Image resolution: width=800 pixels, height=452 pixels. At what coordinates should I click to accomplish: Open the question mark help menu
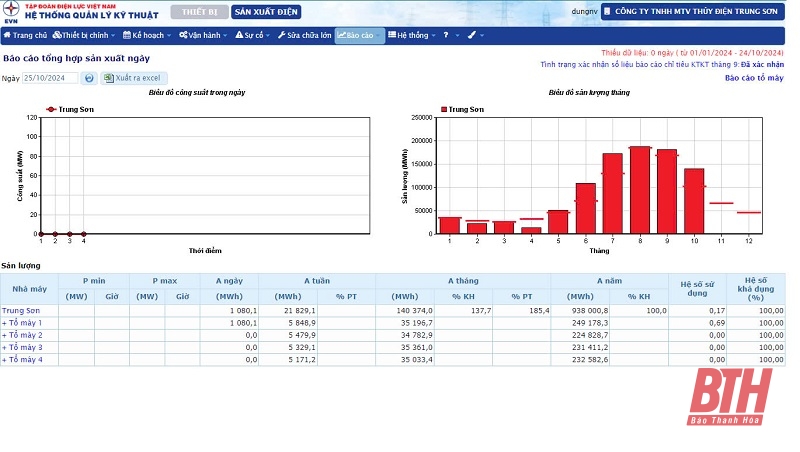(x=448, y=35)
